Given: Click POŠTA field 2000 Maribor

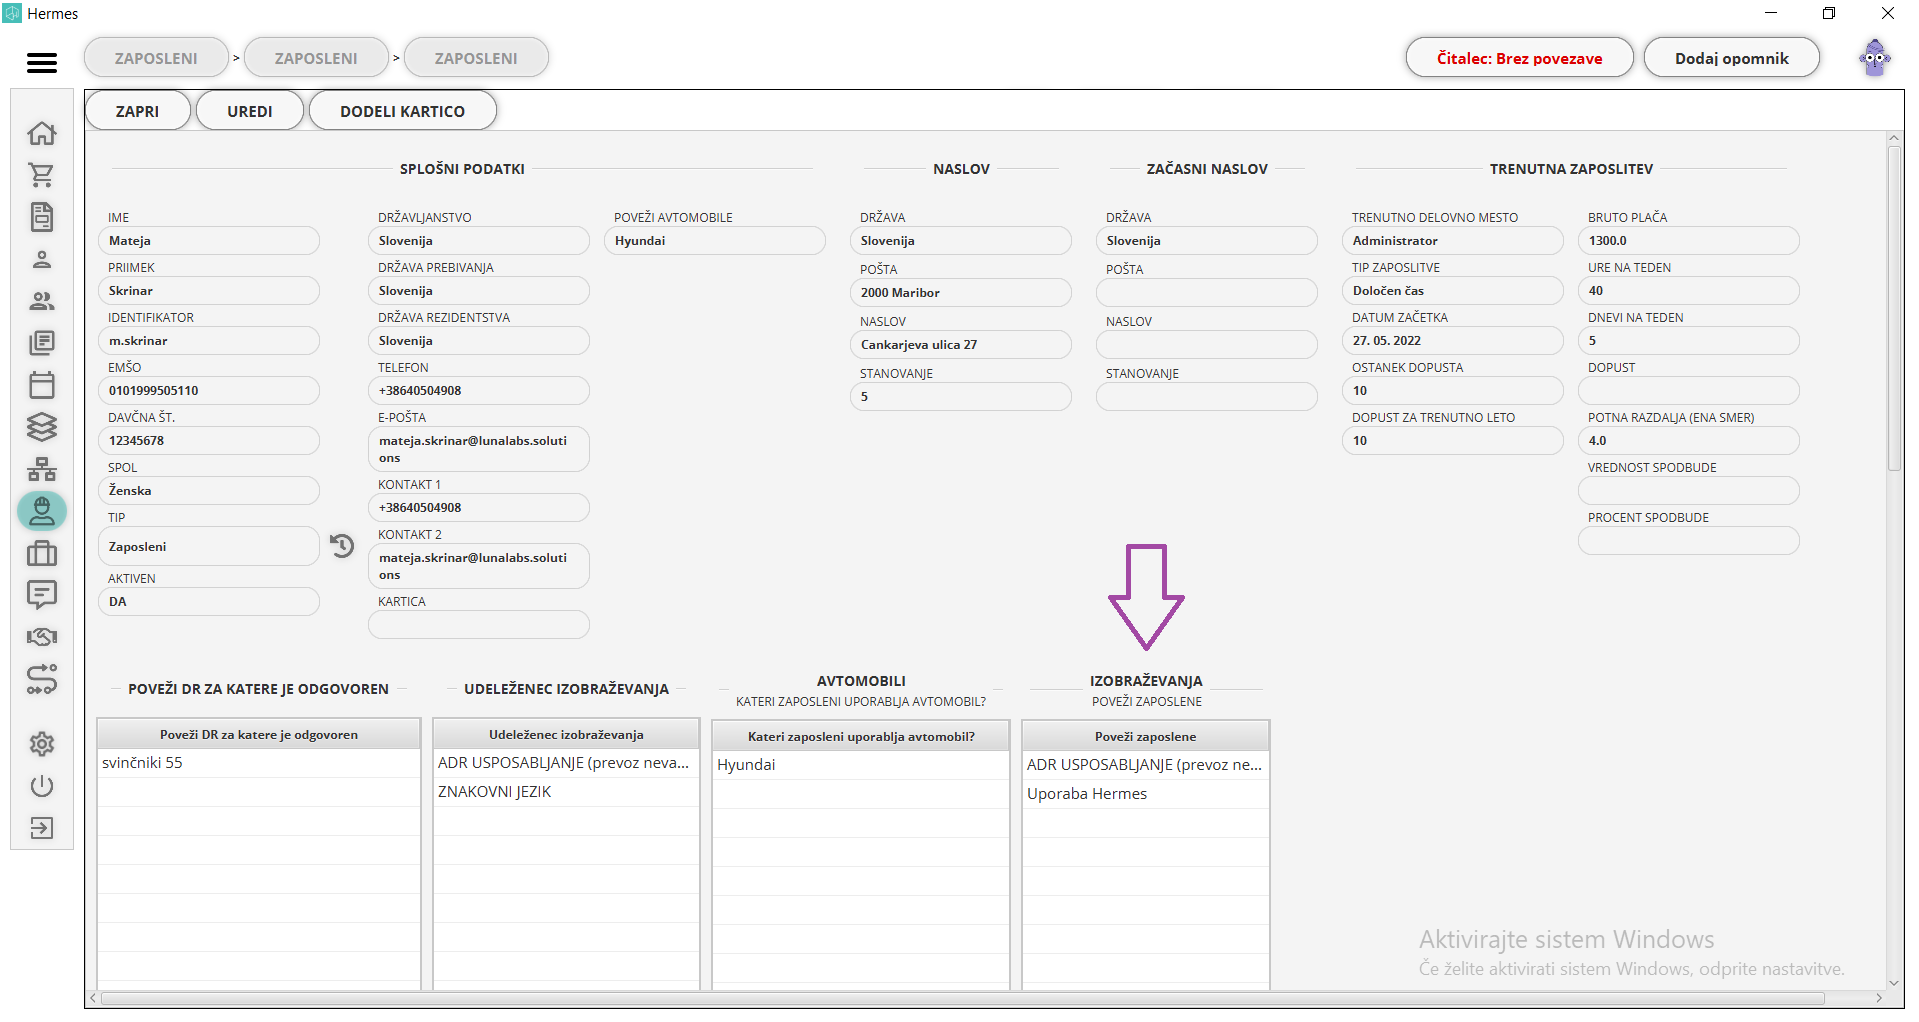Looking at the screenshot, I should pyautogui.click(x=961, y=293).
